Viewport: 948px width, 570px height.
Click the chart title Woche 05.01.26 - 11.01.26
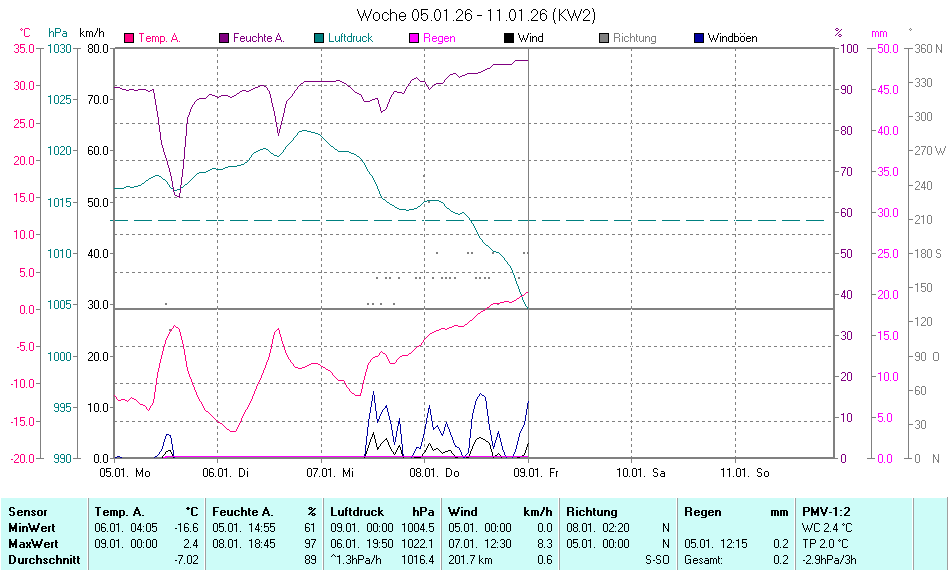tap(476, 15)
